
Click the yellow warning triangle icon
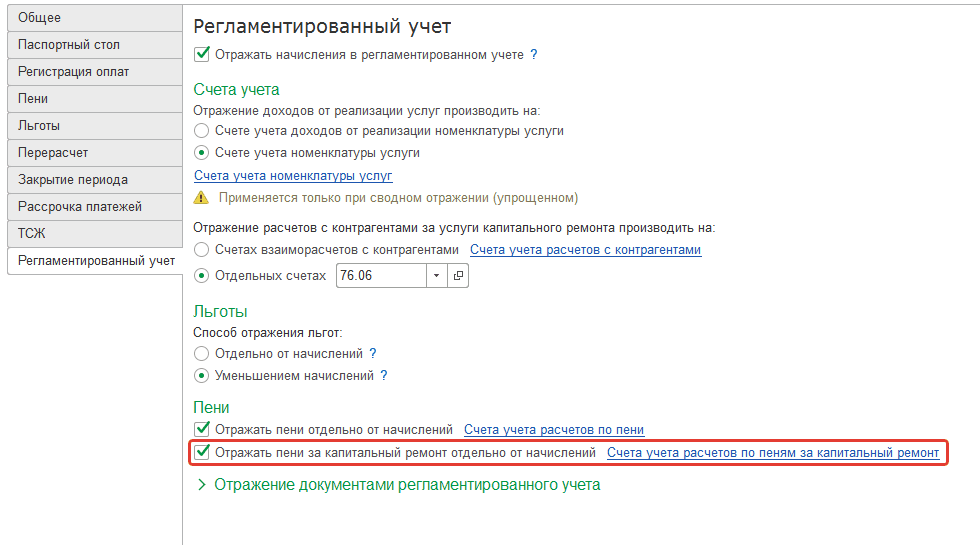coord(201,198)
